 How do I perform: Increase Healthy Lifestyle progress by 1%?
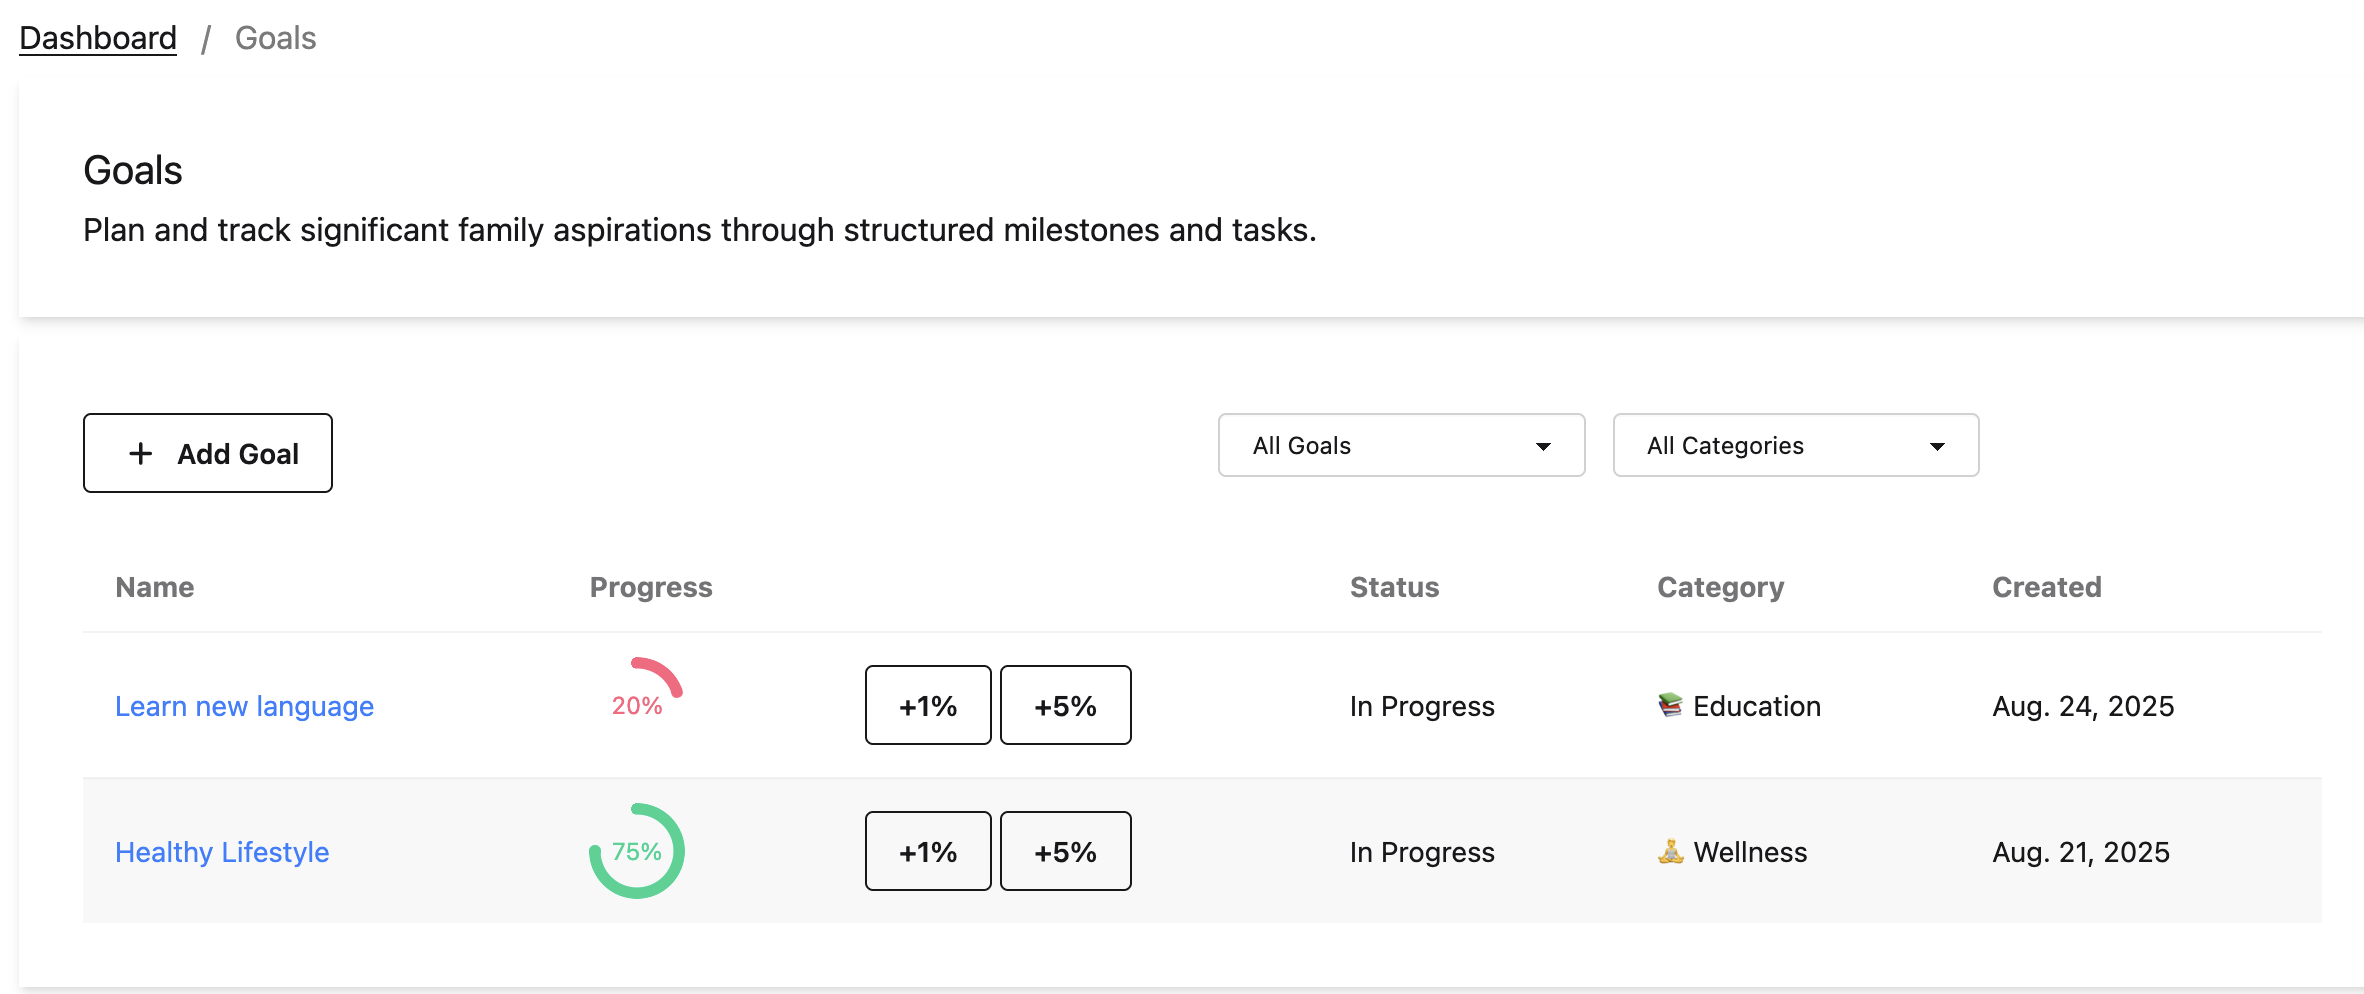pyautogui.click(x=928, y=851)
